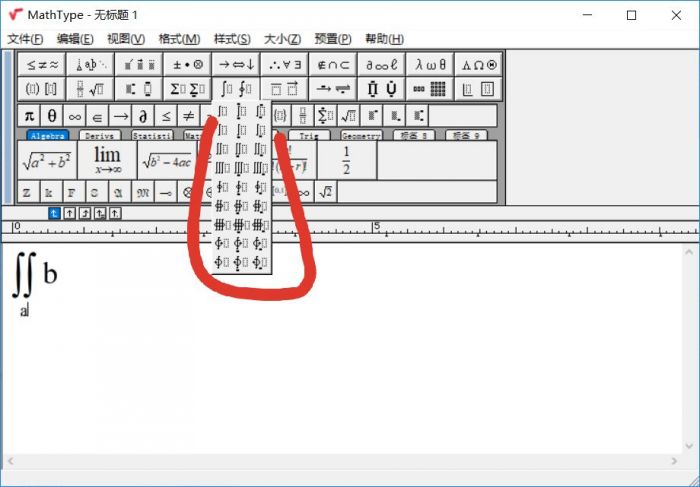
Task: Insert the infinity symbol from small bar
Action: tap(75, 115)
